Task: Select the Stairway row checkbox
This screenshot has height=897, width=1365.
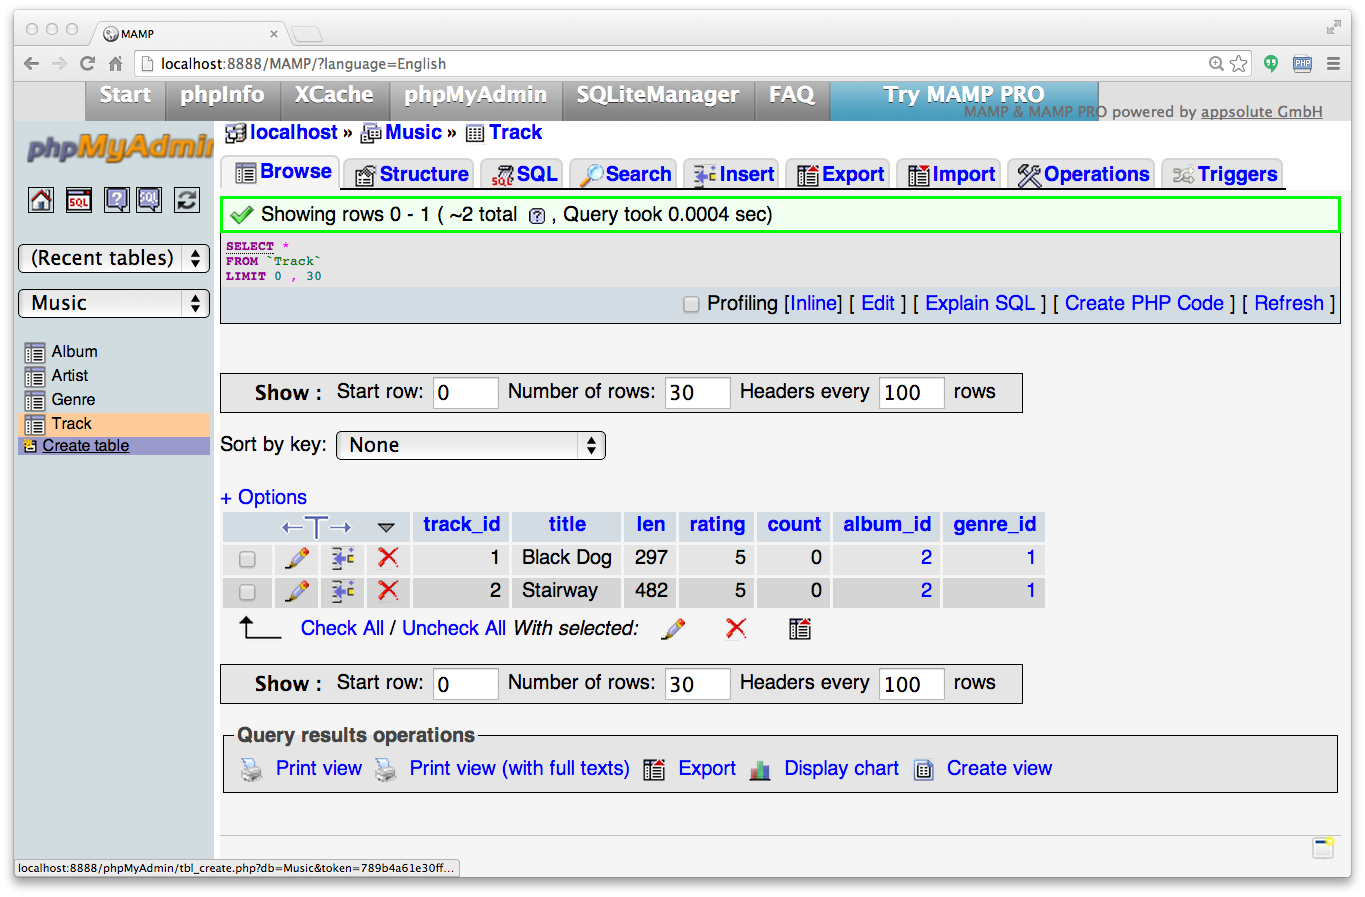Action: tap(247, 592)
